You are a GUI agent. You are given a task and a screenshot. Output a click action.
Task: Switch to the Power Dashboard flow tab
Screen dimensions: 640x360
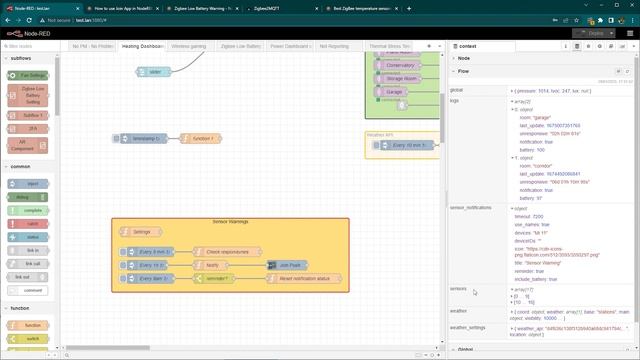click(x=290, y=47)
